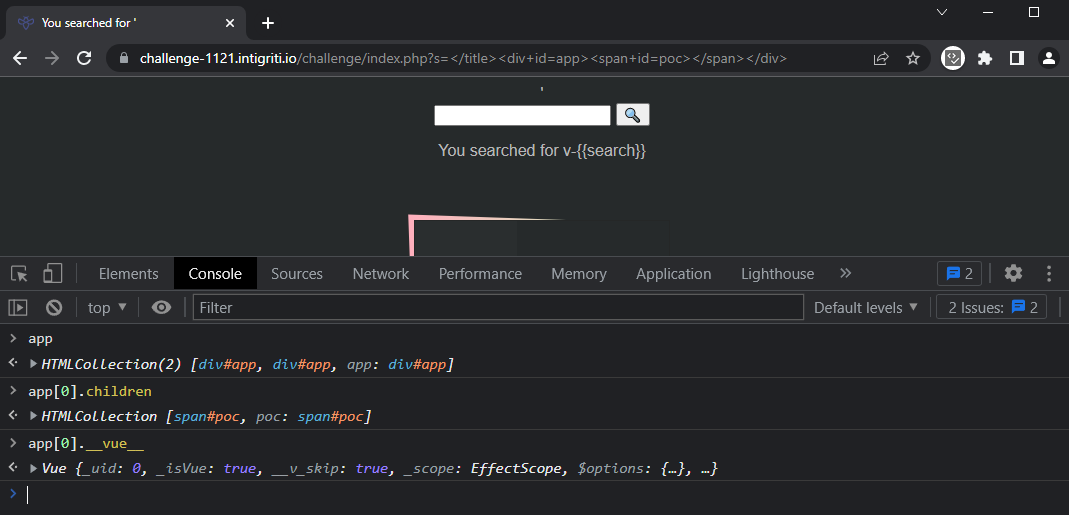The width and height of the screenshot is (1069, 515).
Task: Expand the HTMLCollection(2) console entry
Action: coord(35,364)
